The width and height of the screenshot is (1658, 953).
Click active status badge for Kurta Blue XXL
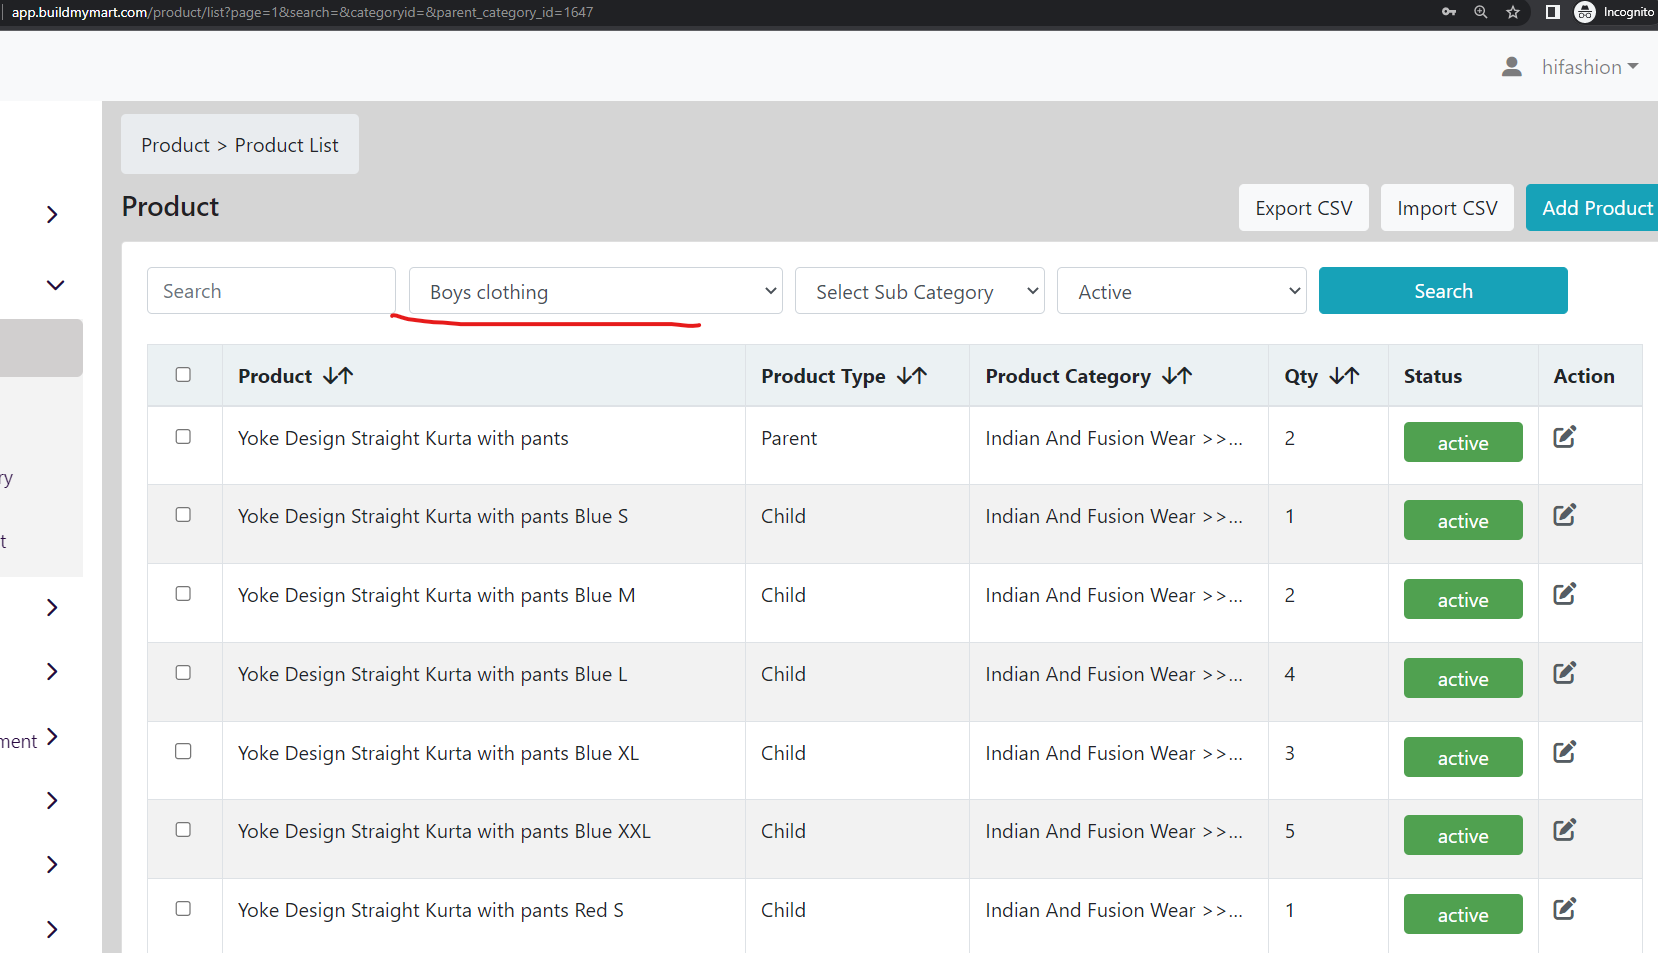(x=1463, y=835)
